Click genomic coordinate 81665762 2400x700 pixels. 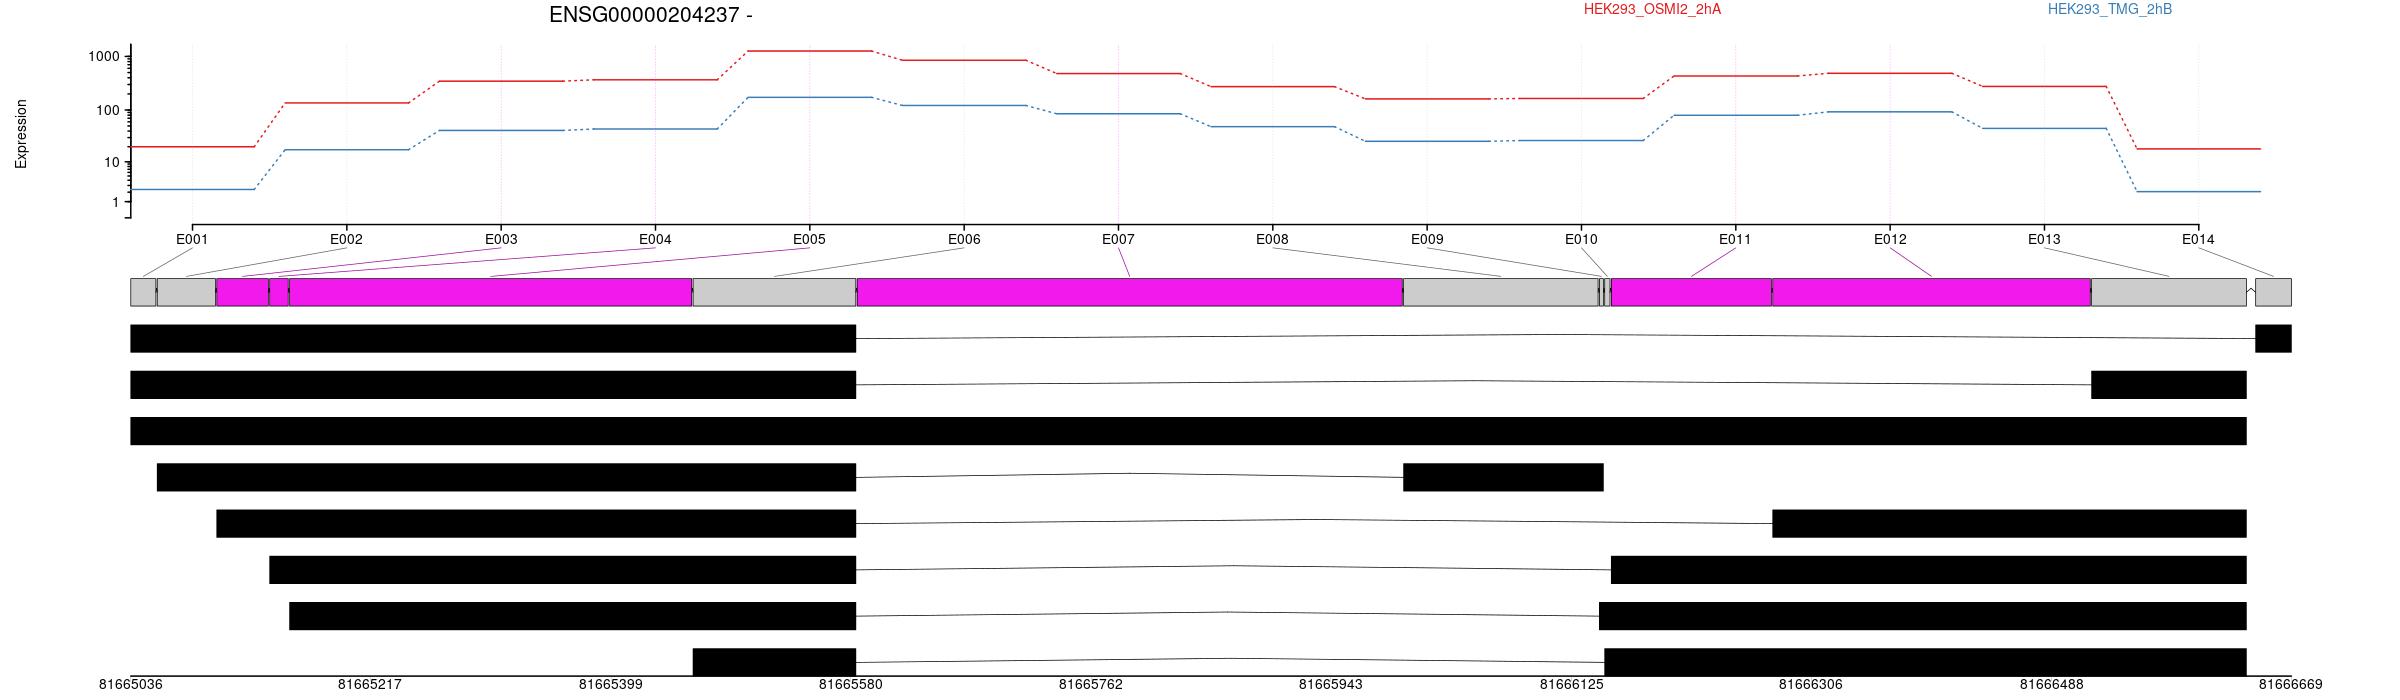click(x=1091, y=685)
